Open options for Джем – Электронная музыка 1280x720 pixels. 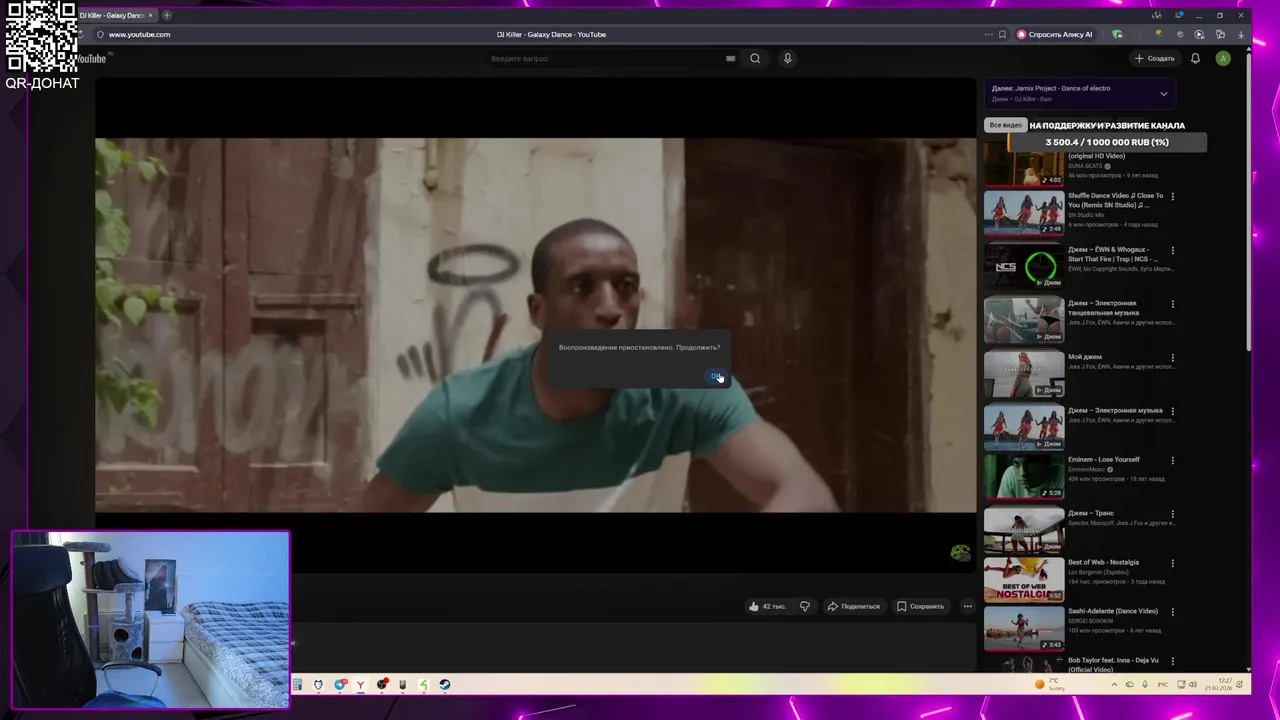click(1173, 411)
